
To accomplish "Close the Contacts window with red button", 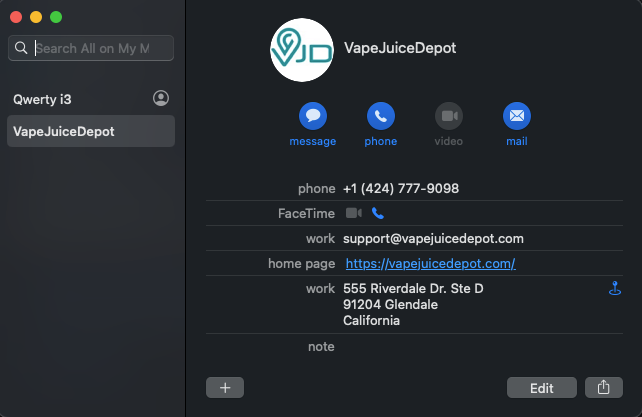I will click(x=16, y=17).
